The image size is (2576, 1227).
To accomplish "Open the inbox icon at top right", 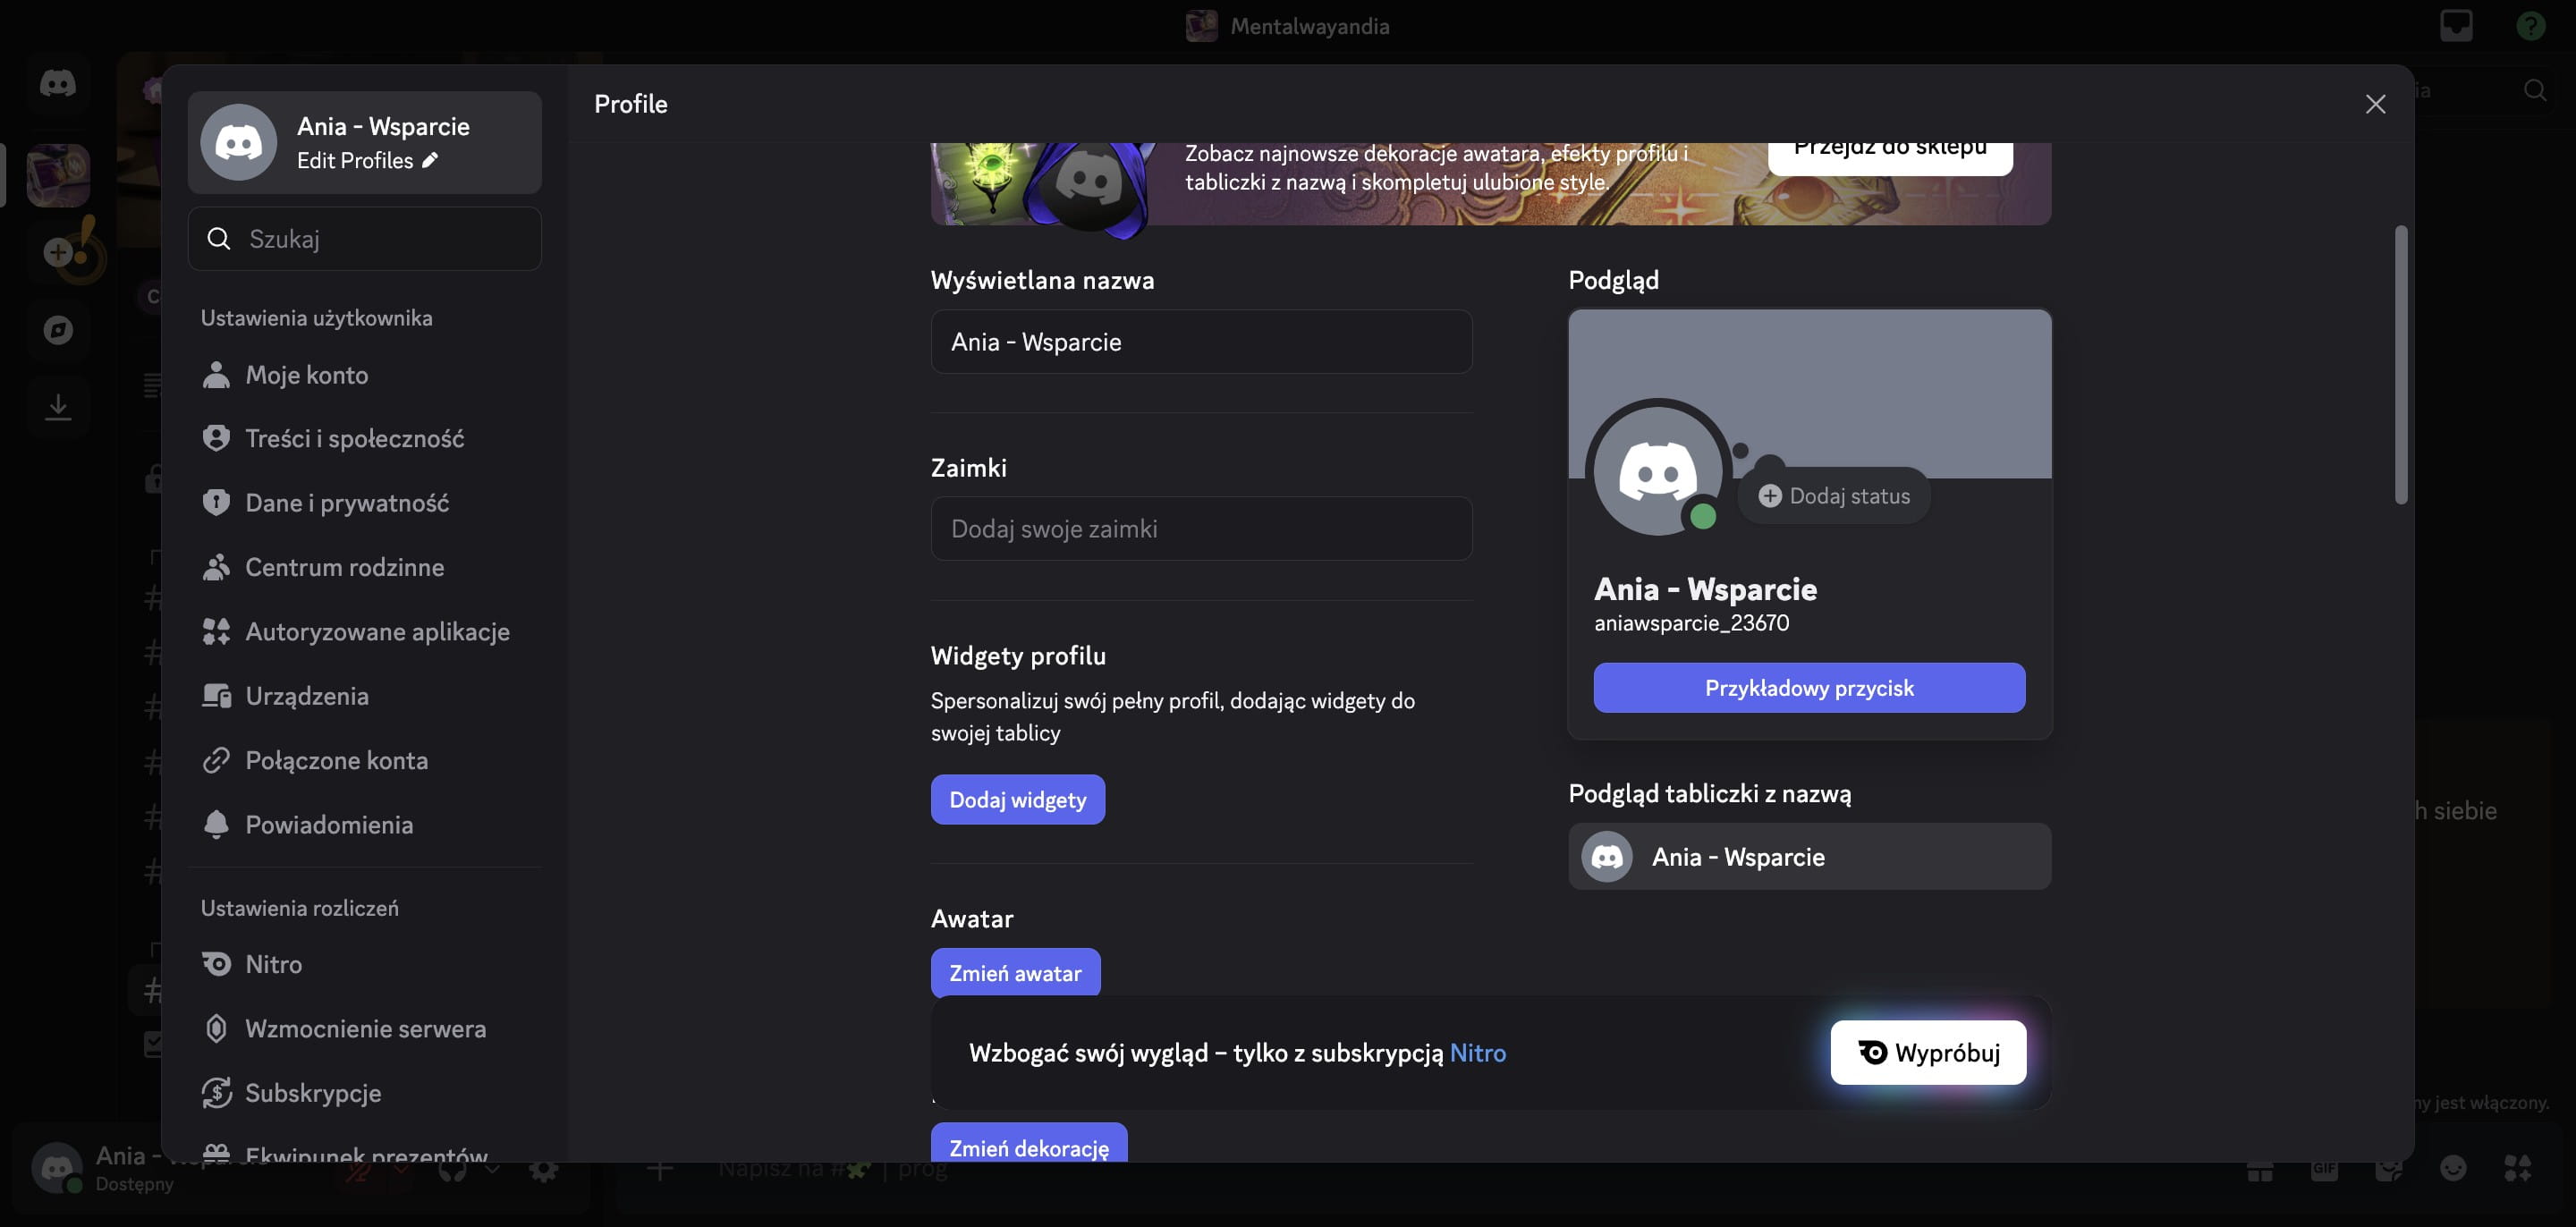I will point(2456,26).
